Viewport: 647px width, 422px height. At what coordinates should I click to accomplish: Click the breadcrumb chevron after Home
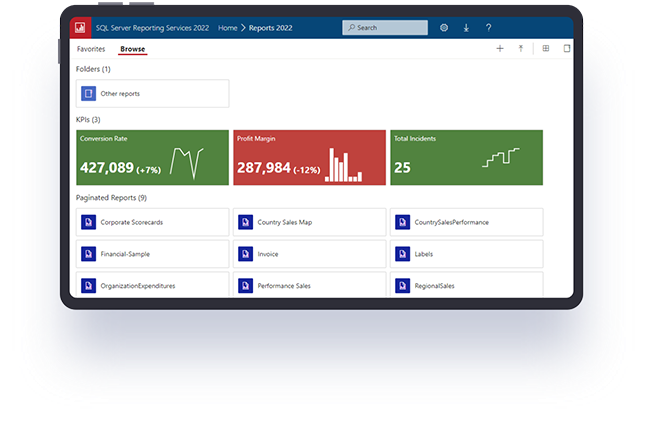(x=243, y=28)
